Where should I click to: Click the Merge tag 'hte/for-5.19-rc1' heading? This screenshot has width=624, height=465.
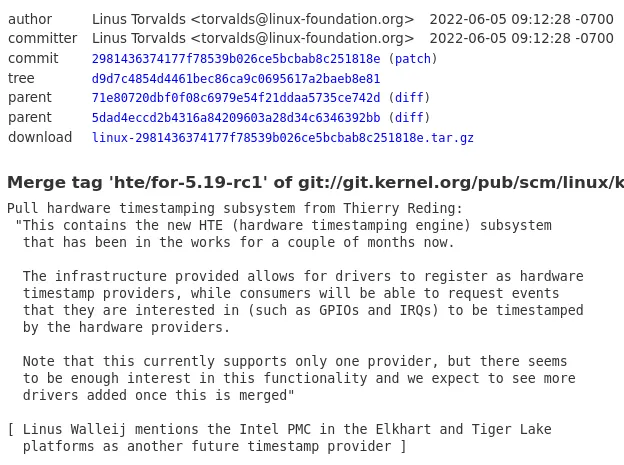point(316,182)
